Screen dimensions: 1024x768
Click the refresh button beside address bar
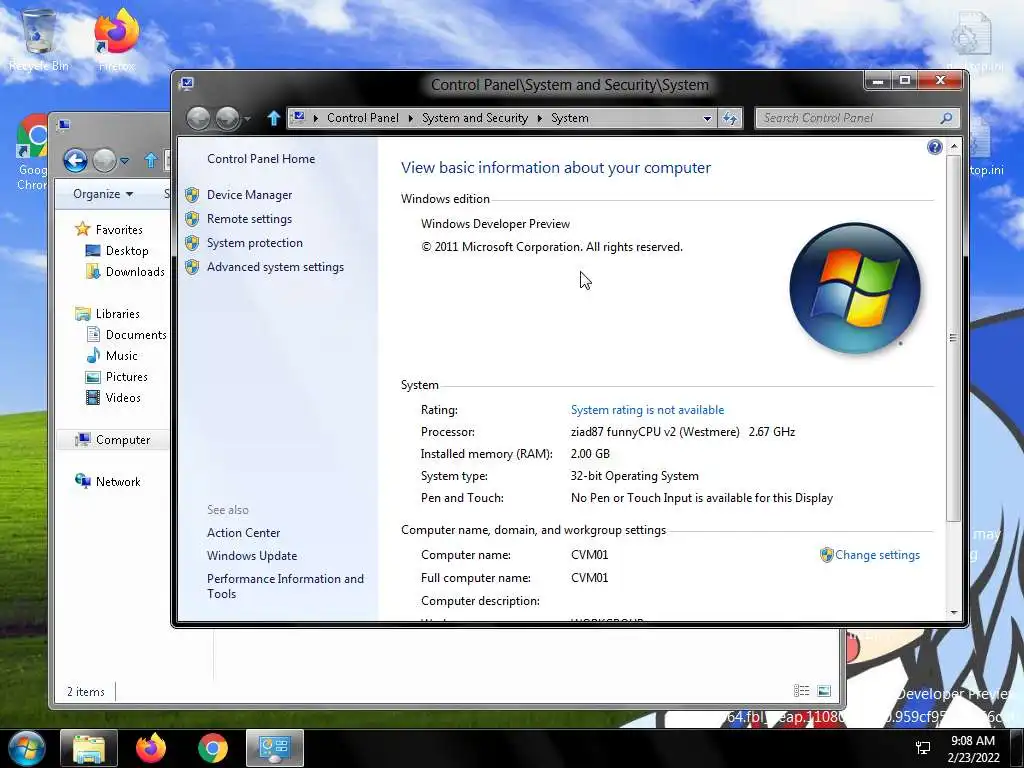point(729,118)
